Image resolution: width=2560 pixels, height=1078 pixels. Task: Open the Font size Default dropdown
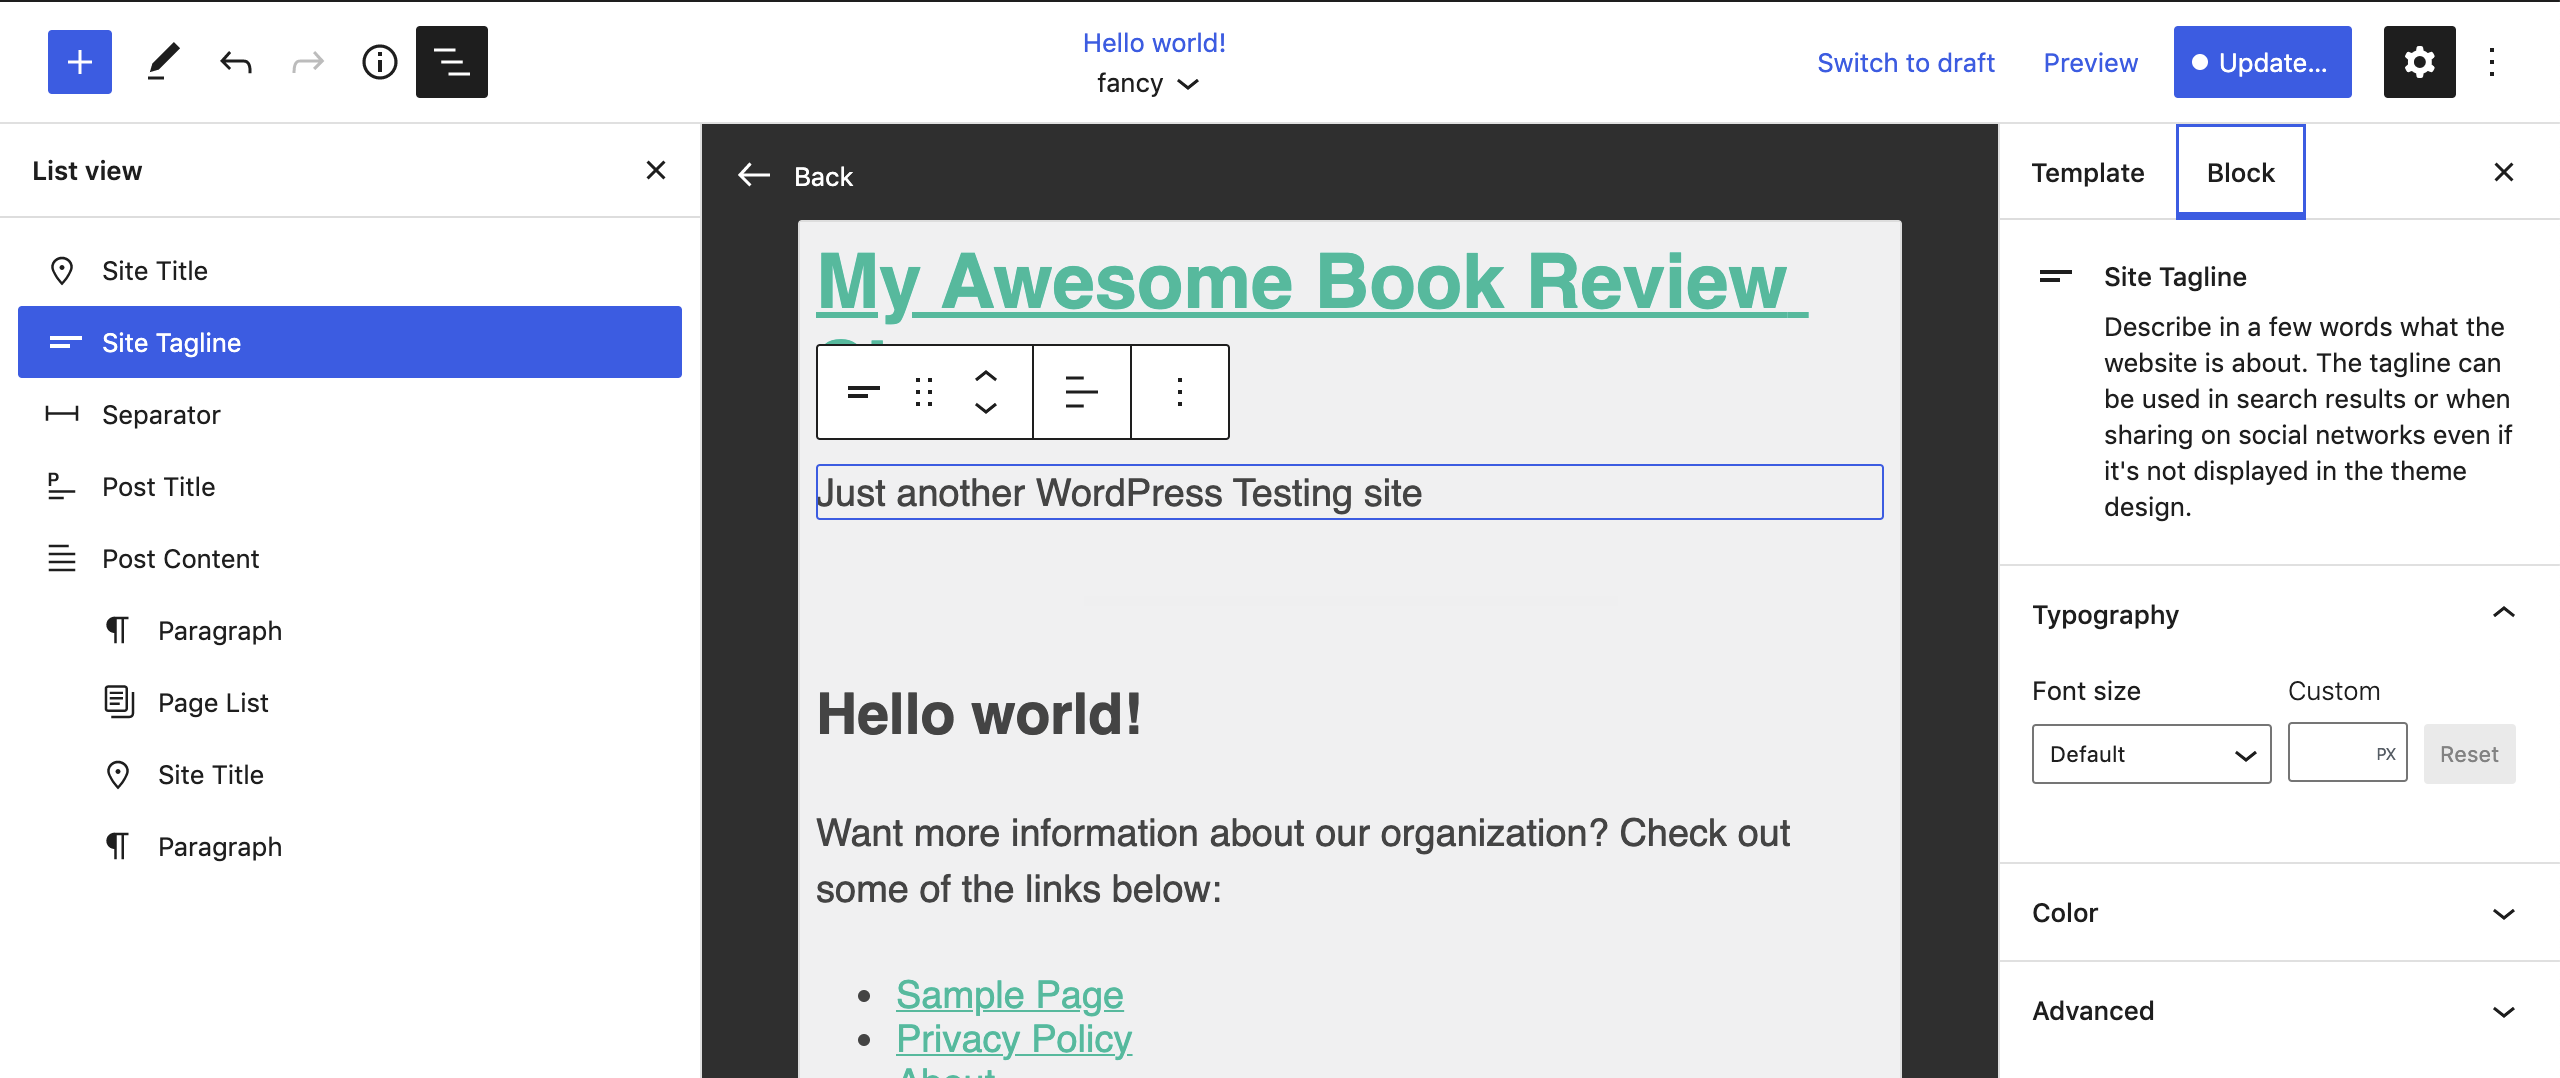[2151, 754]
